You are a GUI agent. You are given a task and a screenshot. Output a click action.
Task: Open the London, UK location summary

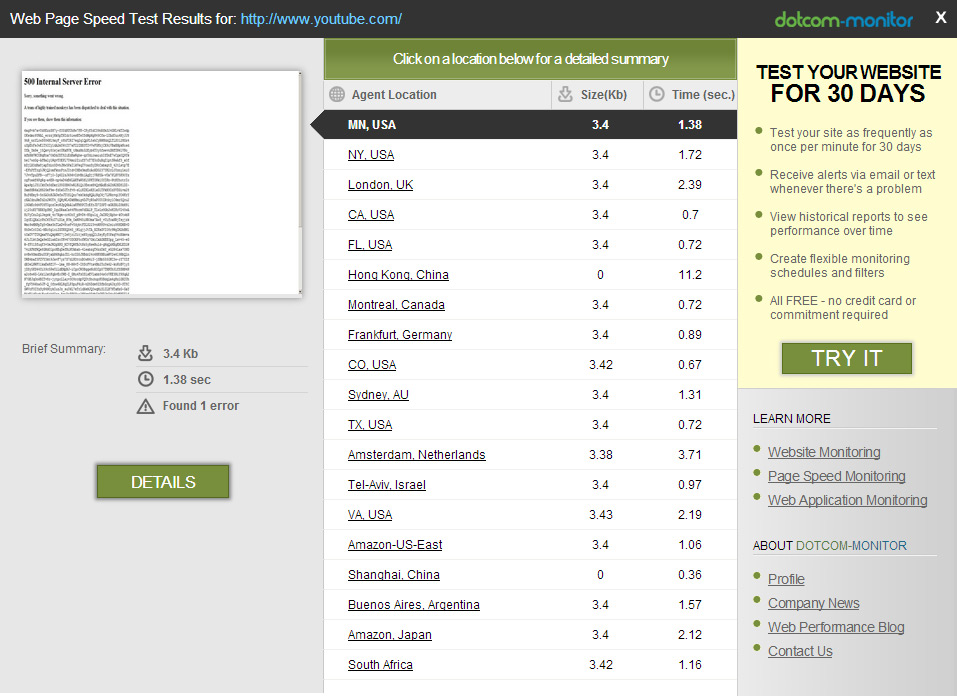(x=380, y=184)
